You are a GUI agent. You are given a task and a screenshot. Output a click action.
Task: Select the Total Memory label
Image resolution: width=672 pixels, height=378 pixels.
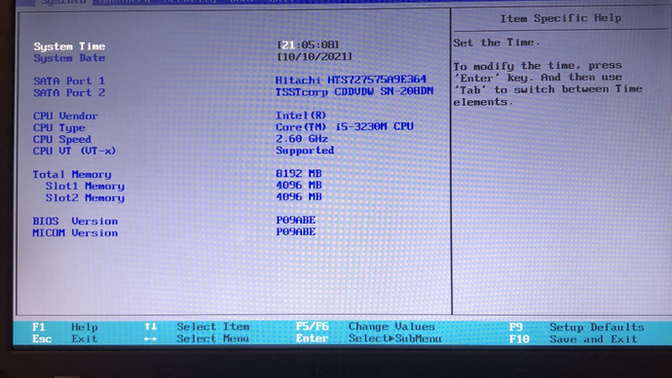pos(72,174)
